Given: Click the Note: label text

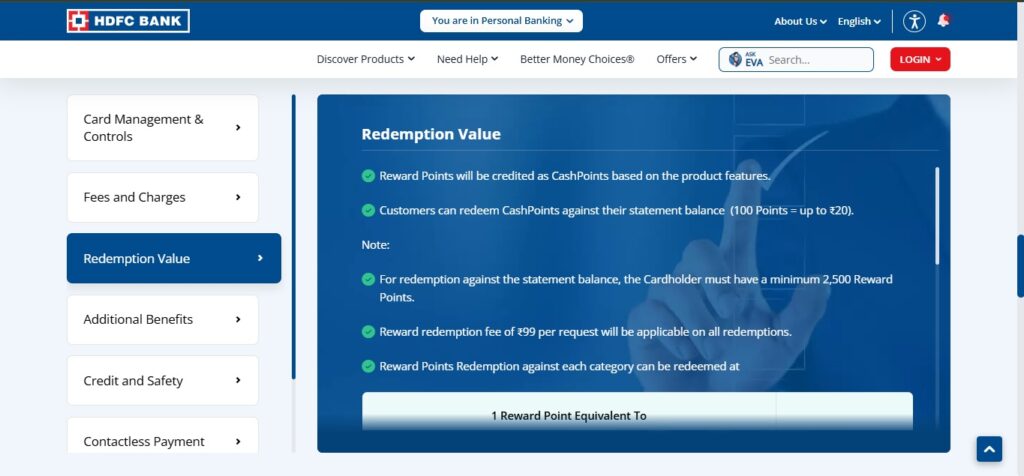Looking at the screenshot, I should [x=376, y=245].
